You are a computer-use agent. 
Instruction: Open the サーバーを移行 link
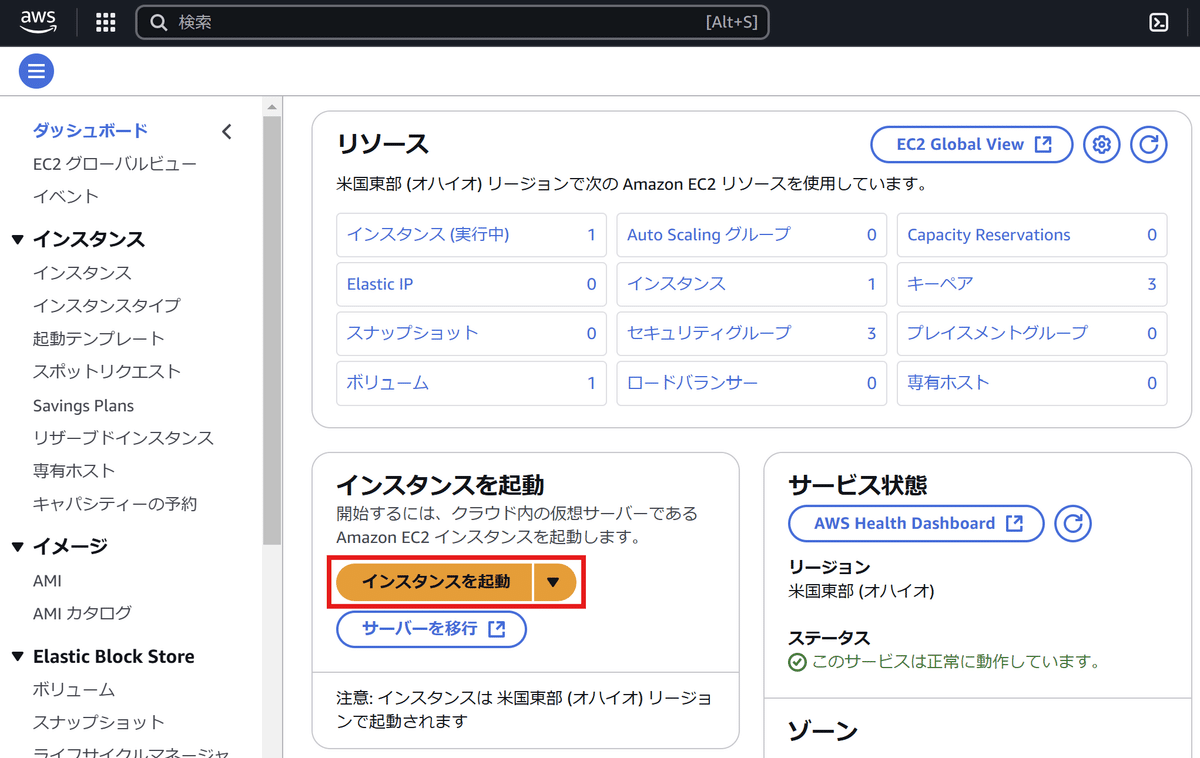tap(431, 629)
